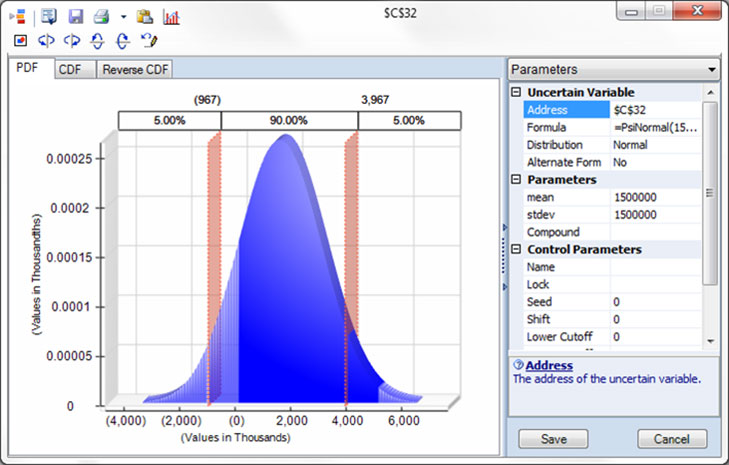Click the printer icon
The image size is (729, 465).
pyautogui.click(x=101, y=17)
